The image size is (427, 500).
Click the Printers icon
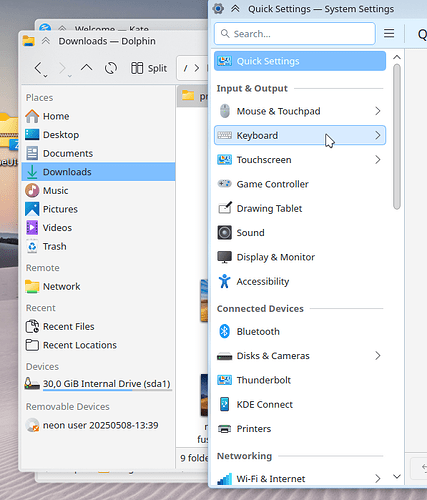[225, 429]
